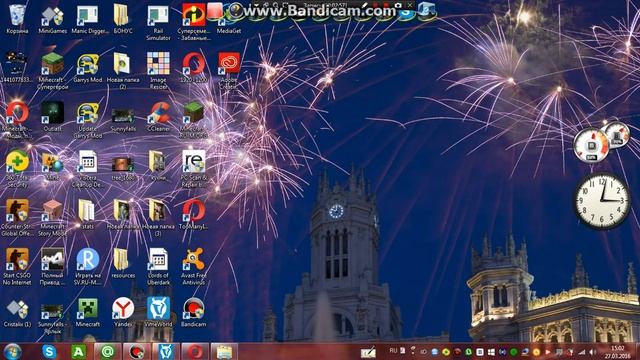Open the БОНУС folder
The width and height of the screenshot is (640, 360).
tap(122, 19)
